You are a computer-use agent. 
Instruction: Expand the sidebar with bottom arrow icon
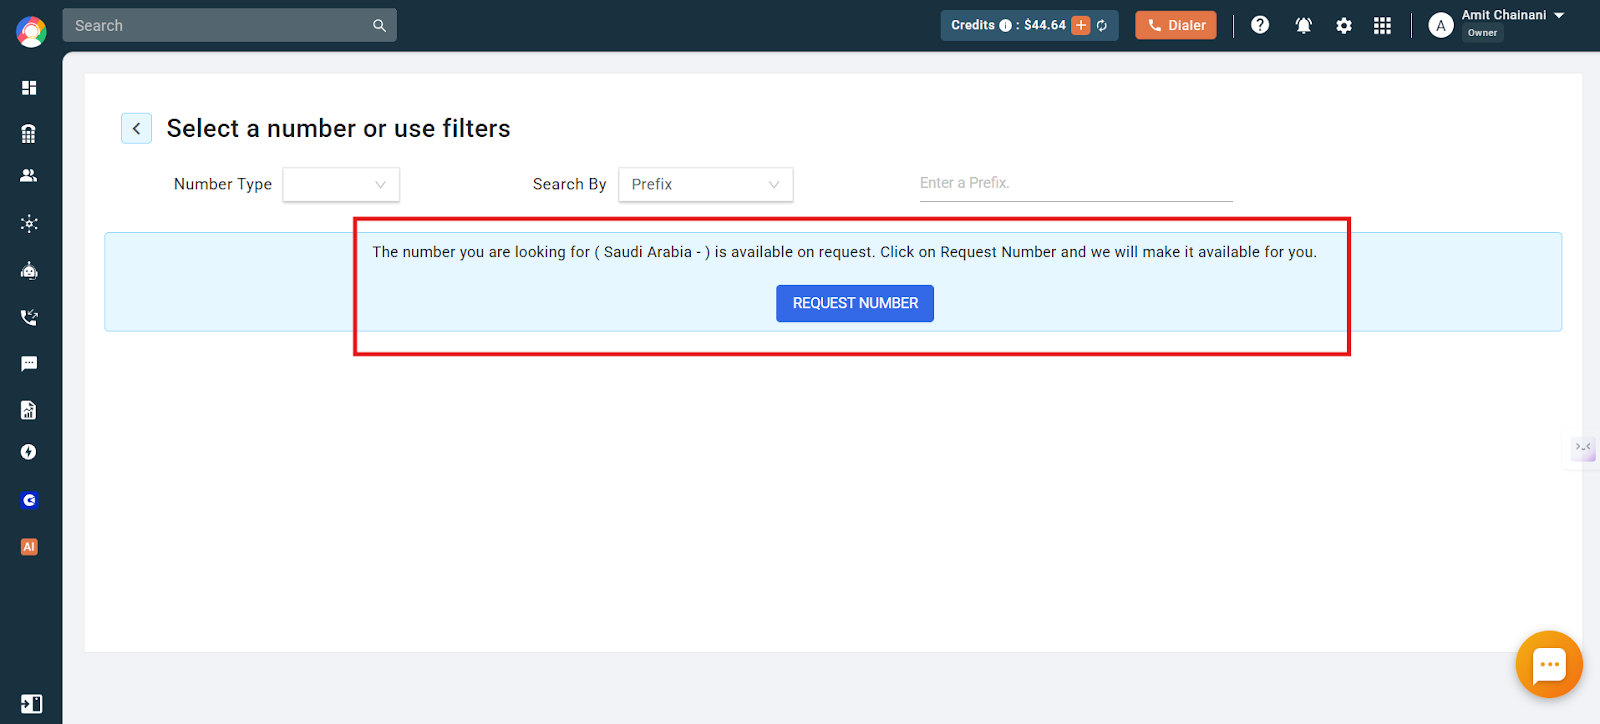point(31,704)
